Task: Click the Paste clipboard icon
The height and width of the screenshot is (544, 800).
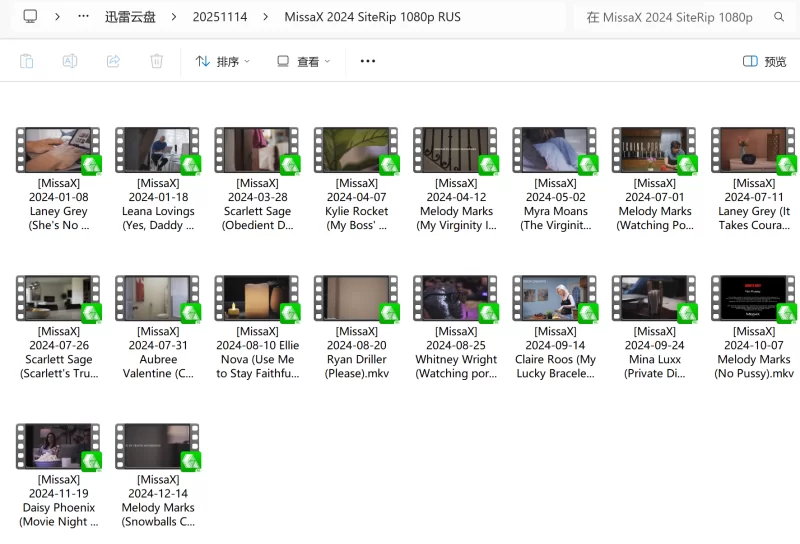Action: [x=27, y=61]
